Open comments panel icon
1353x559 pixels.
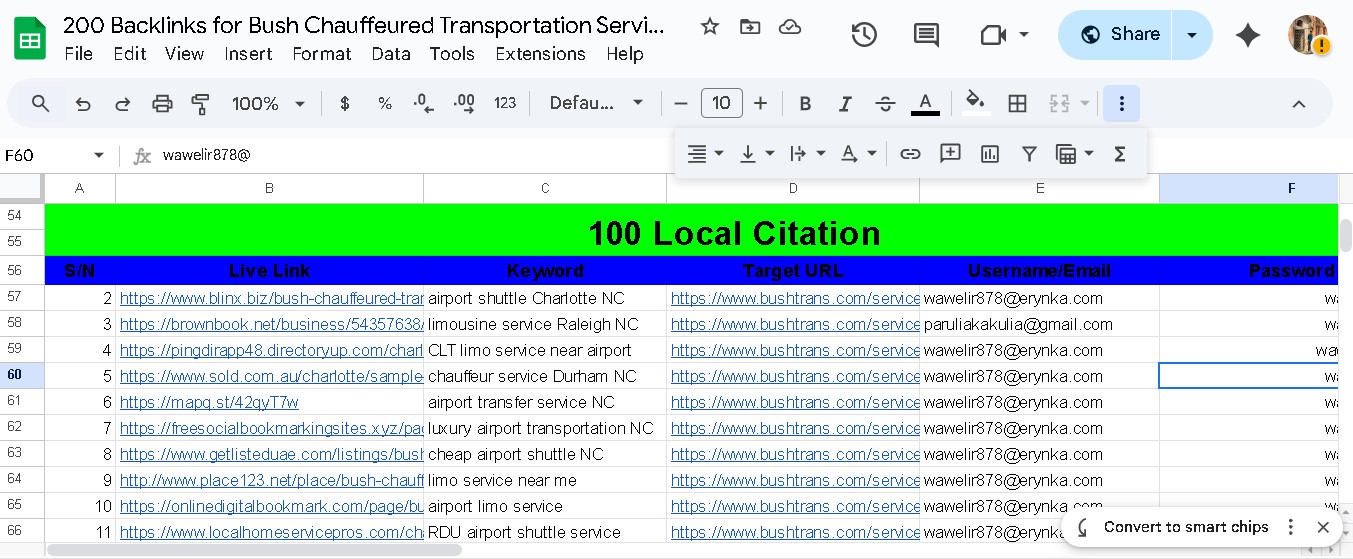926,35
